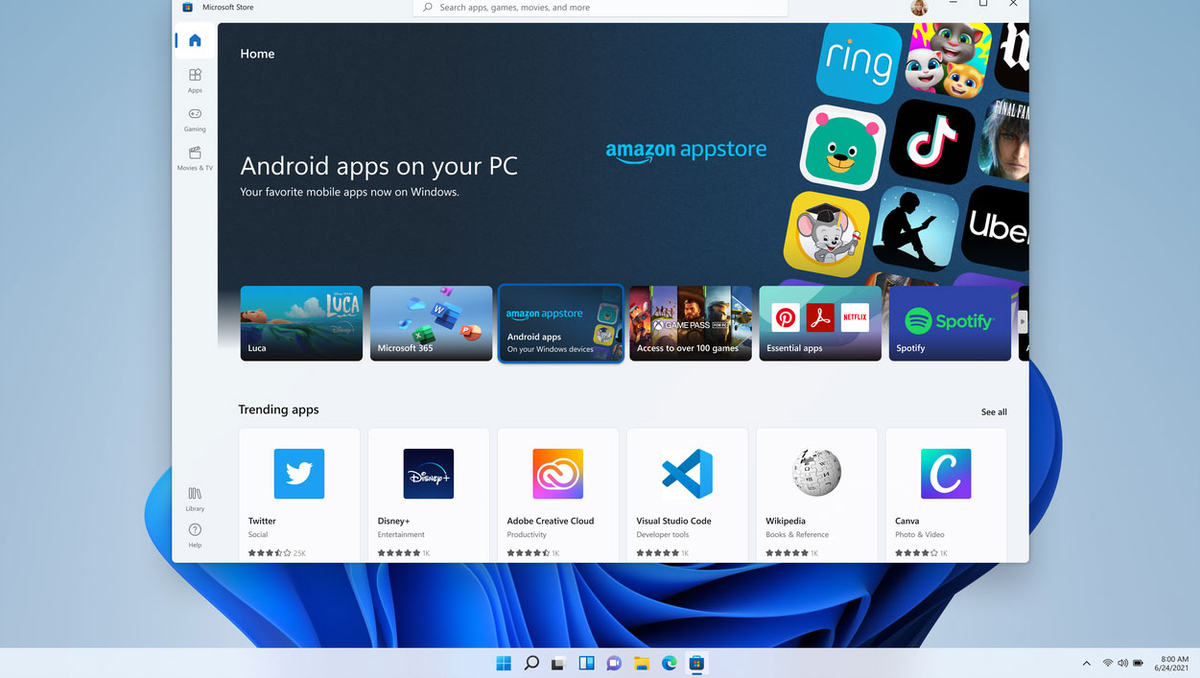
Task: Open the Canva listing title
Action: [x=907, y=521]
